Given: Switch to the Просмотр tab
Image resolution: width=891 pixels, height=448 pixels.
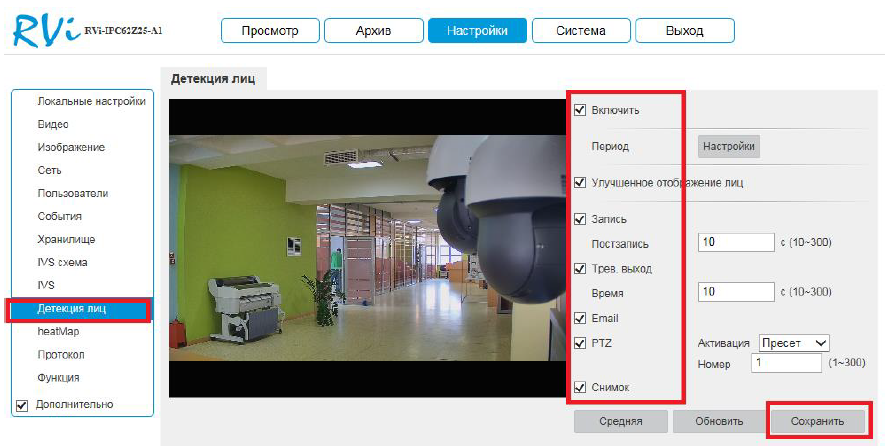Looking at the screenshot, I should pyautogui.click(x=270, y=31).
